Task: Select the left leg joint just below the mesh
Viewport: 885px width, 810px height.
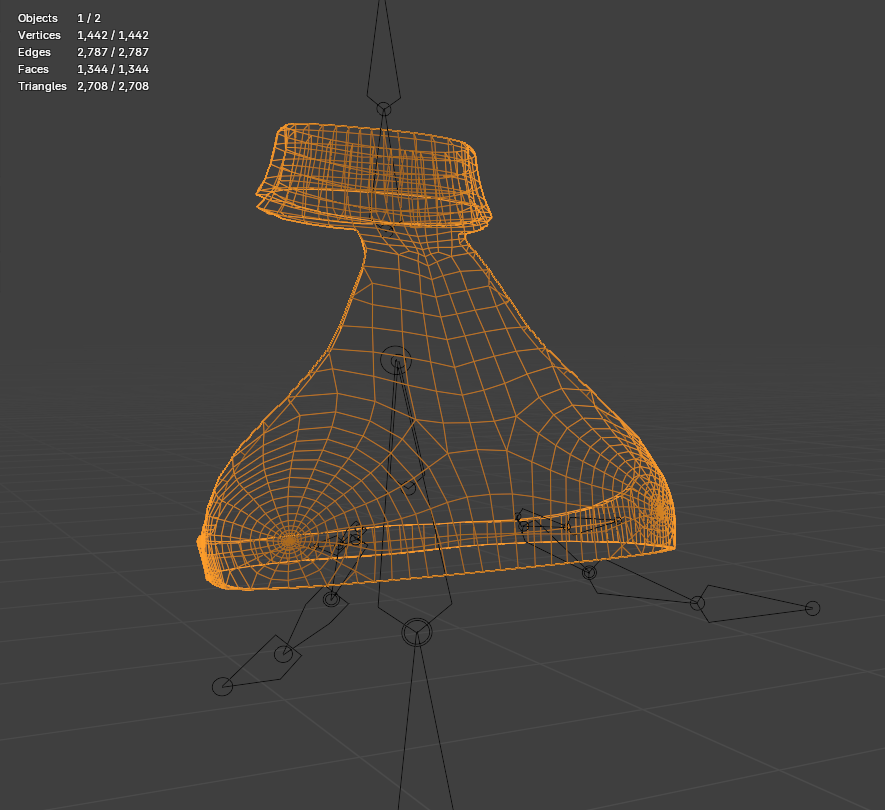Action: pos(331,599)
